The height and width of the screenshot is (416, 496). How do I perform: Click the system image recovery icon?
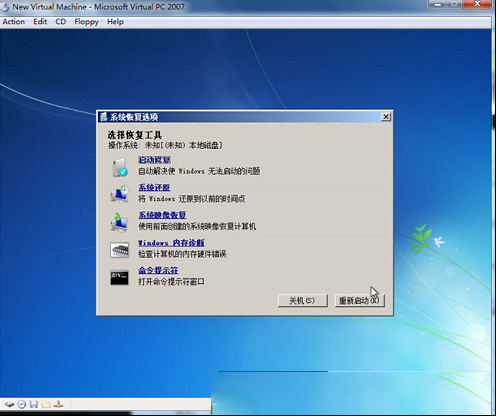pyautogui.click(x=119, y=222)
